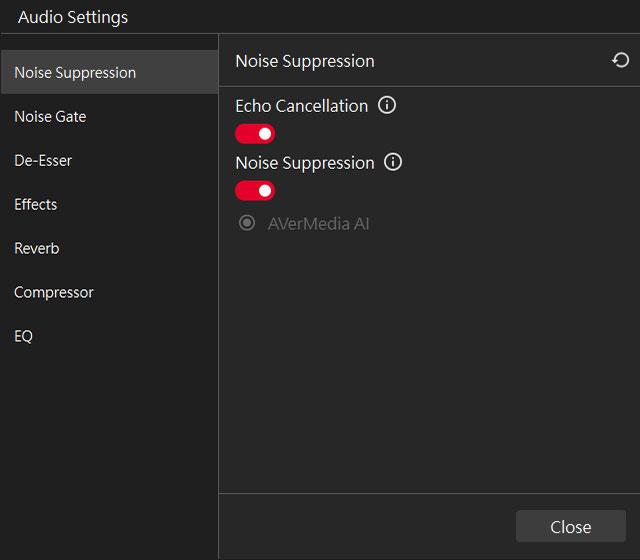Image resolution: width=640 pixels, height=560 pixels.
Task: Switch to the De-Esser section
Action: coord(43,161)
